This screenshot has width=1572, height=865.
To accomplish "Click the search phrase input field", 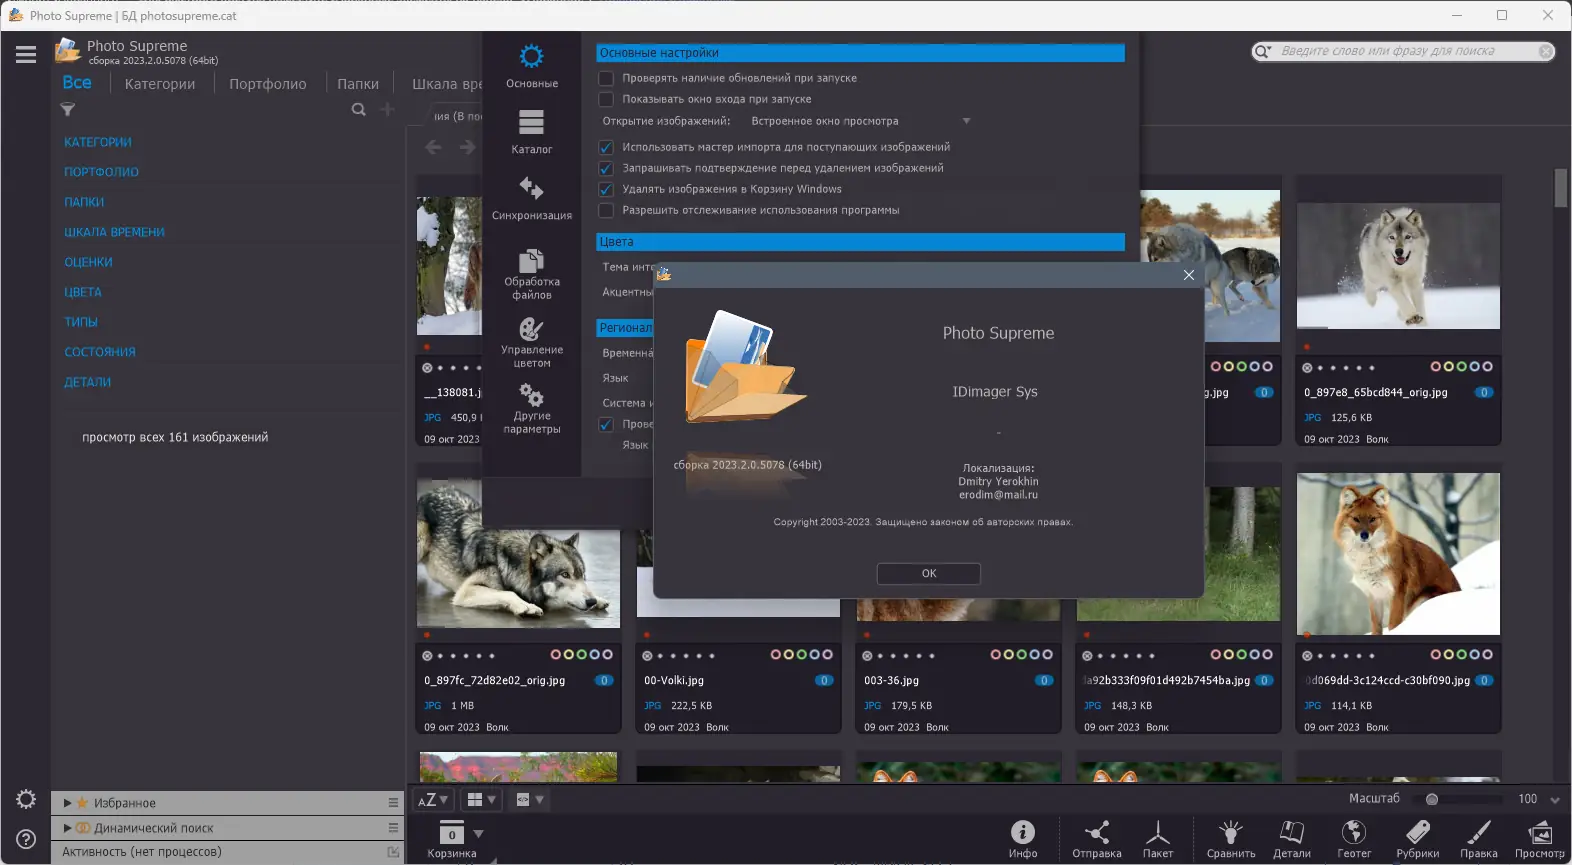I will pyautogui.click(x=1404, y=51).
